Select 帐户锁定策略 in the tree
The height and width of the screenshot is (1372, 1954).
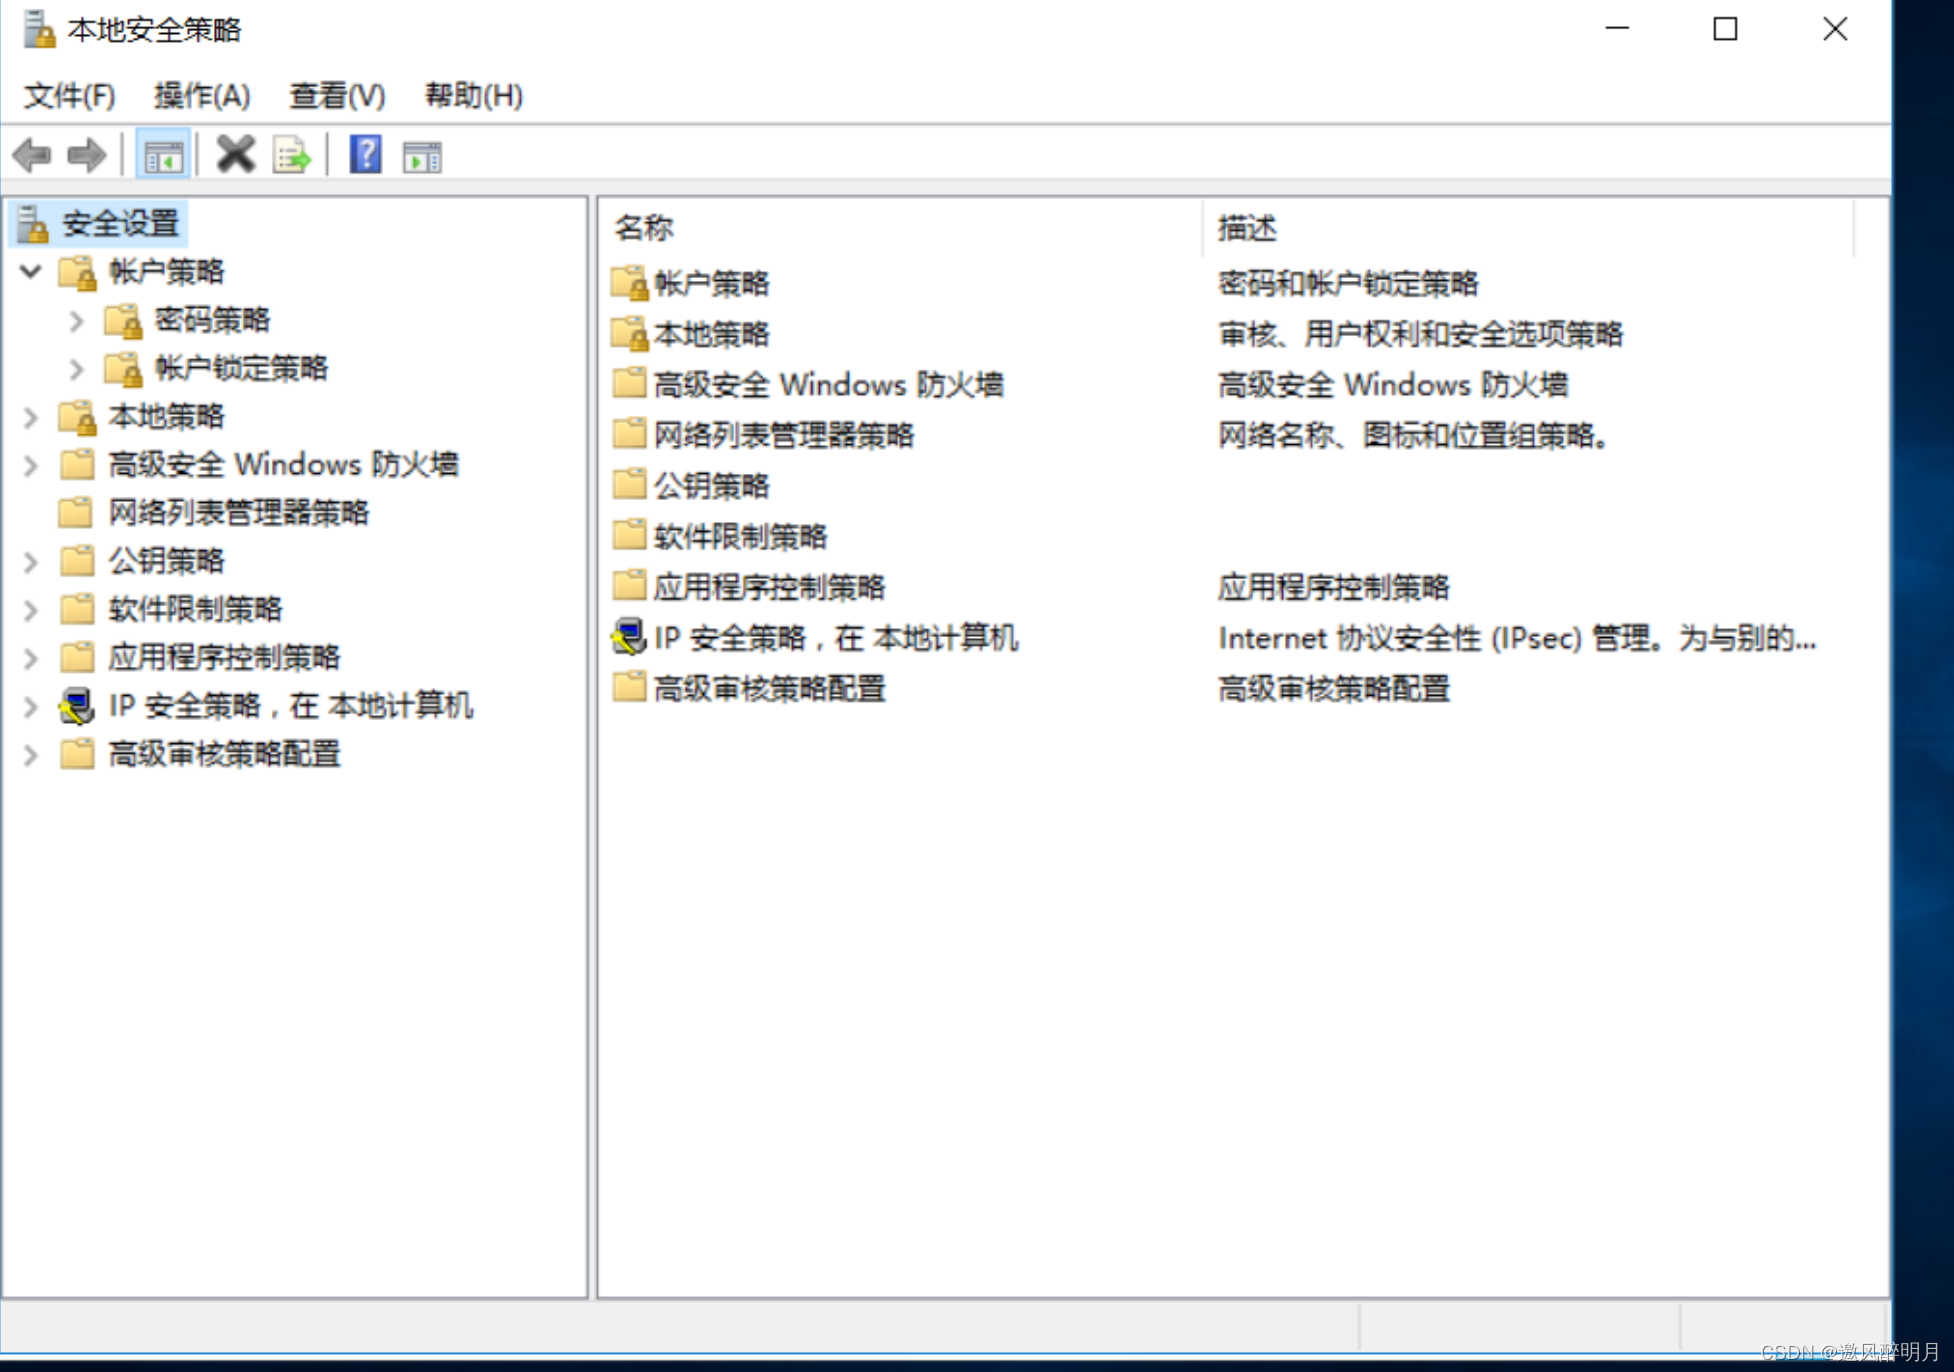pyautogui.click(x=241, y=368)
